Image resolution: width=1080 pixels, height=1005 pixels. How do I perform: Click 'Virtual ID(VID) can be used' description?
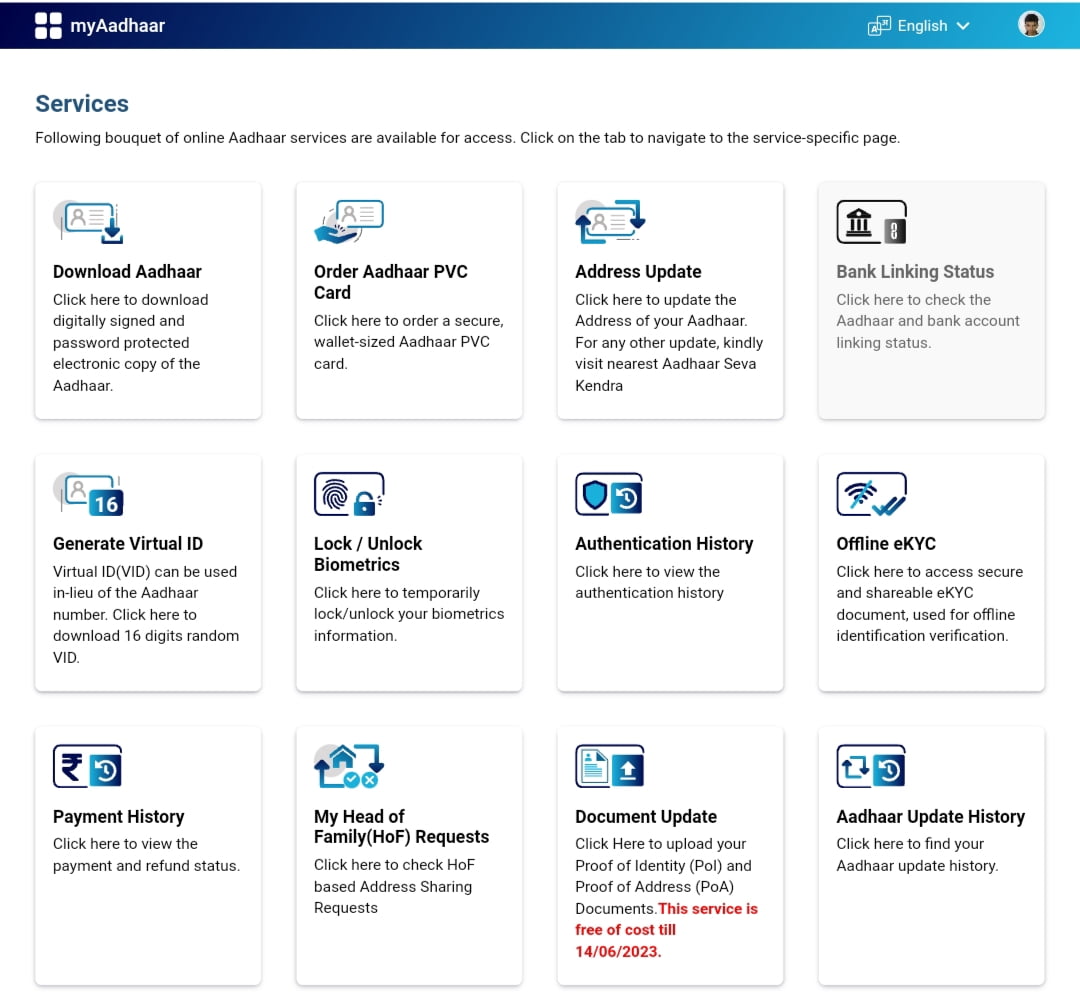pyautogui.click(x=146, y=614)
